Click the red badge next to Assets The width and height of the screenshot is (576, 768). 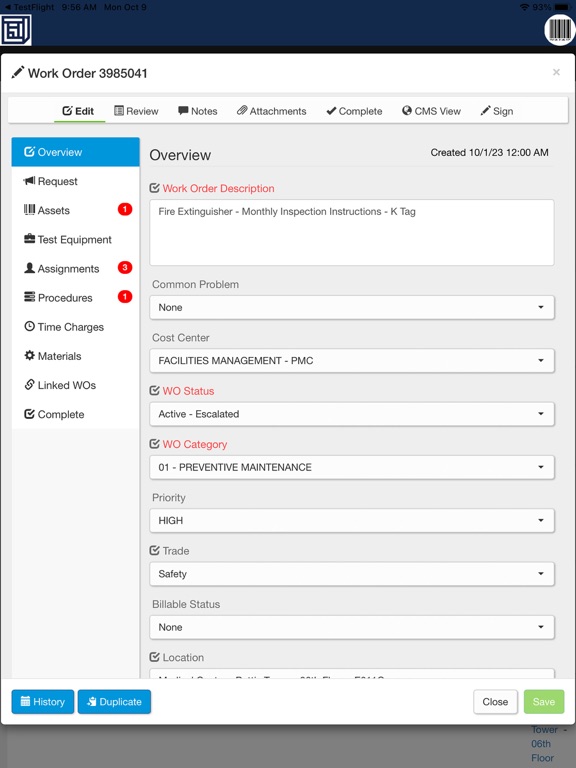point(125,209)
